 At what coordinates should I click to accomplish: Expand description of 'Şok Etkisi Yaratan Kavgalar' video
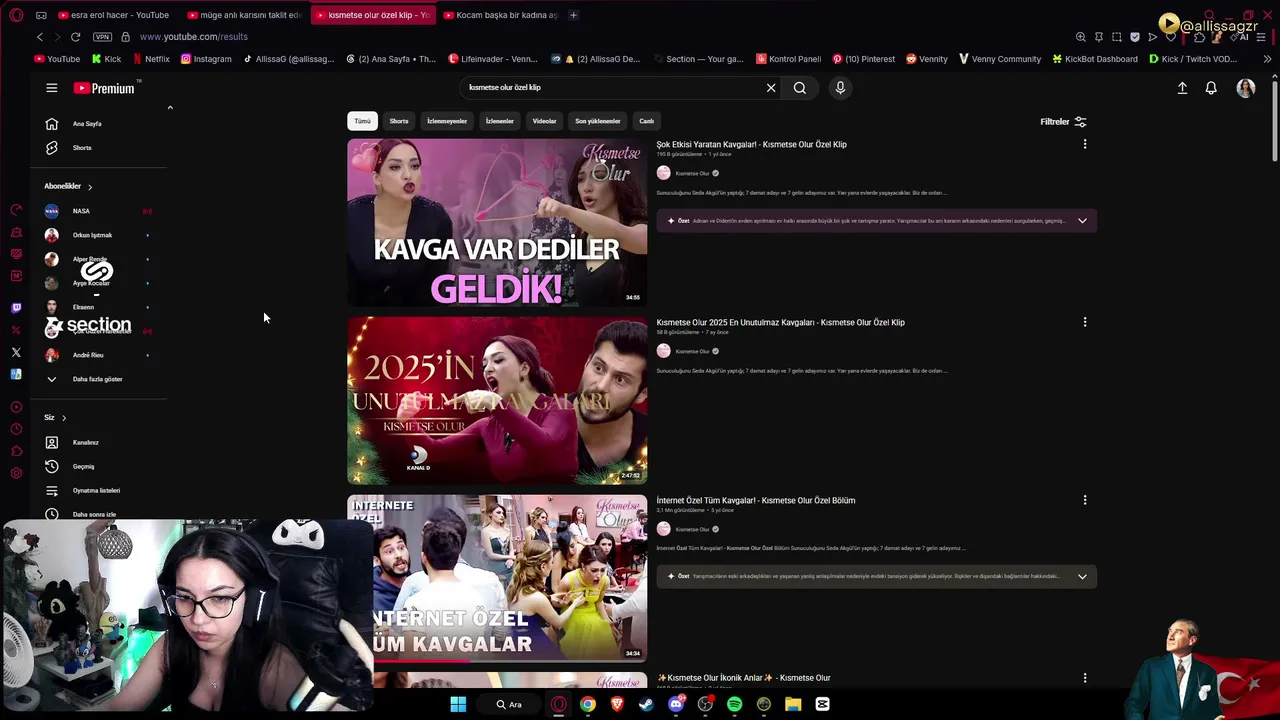click(x=1082, y=221)
